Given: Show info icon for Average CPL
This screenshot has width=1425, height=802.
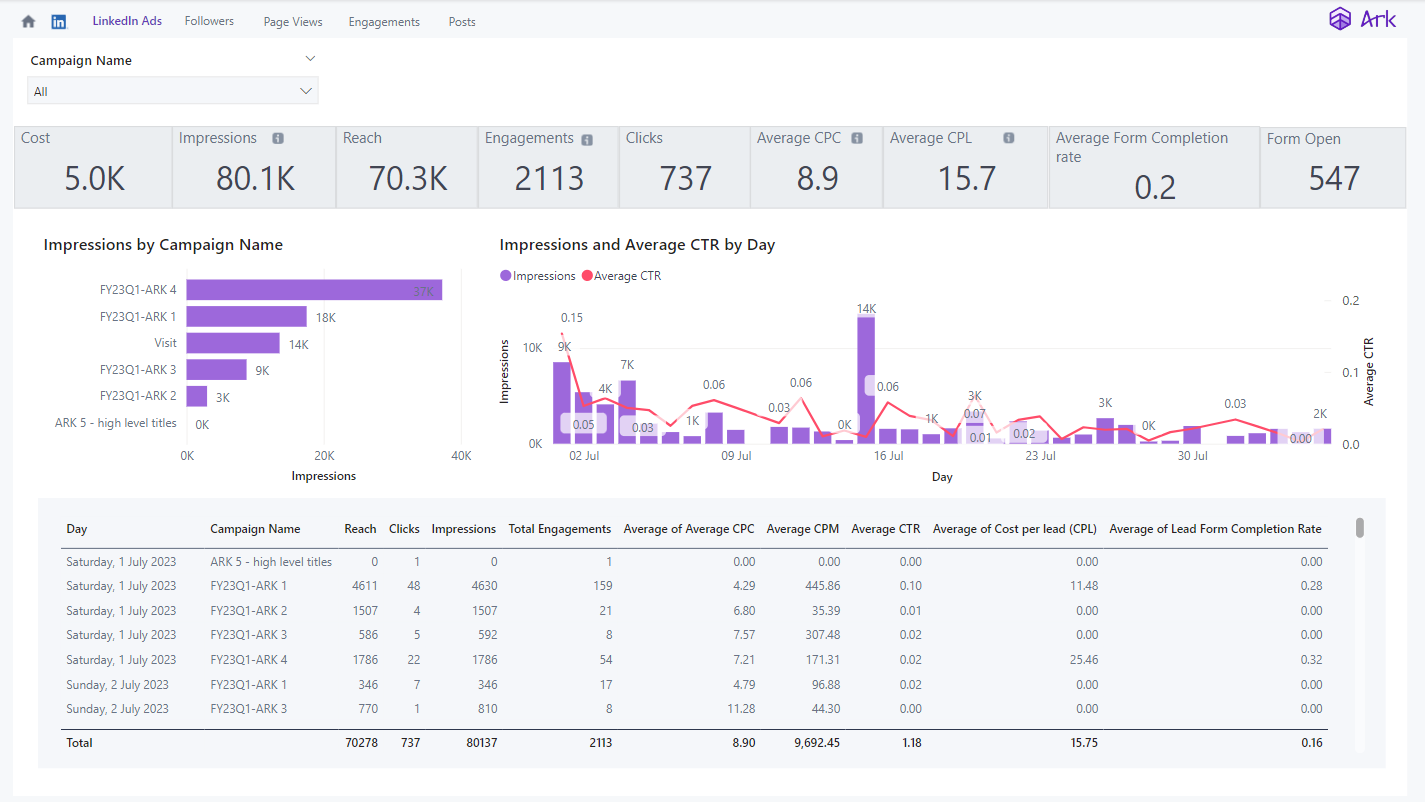Looking at the screenshot, I should (1009, 139).
